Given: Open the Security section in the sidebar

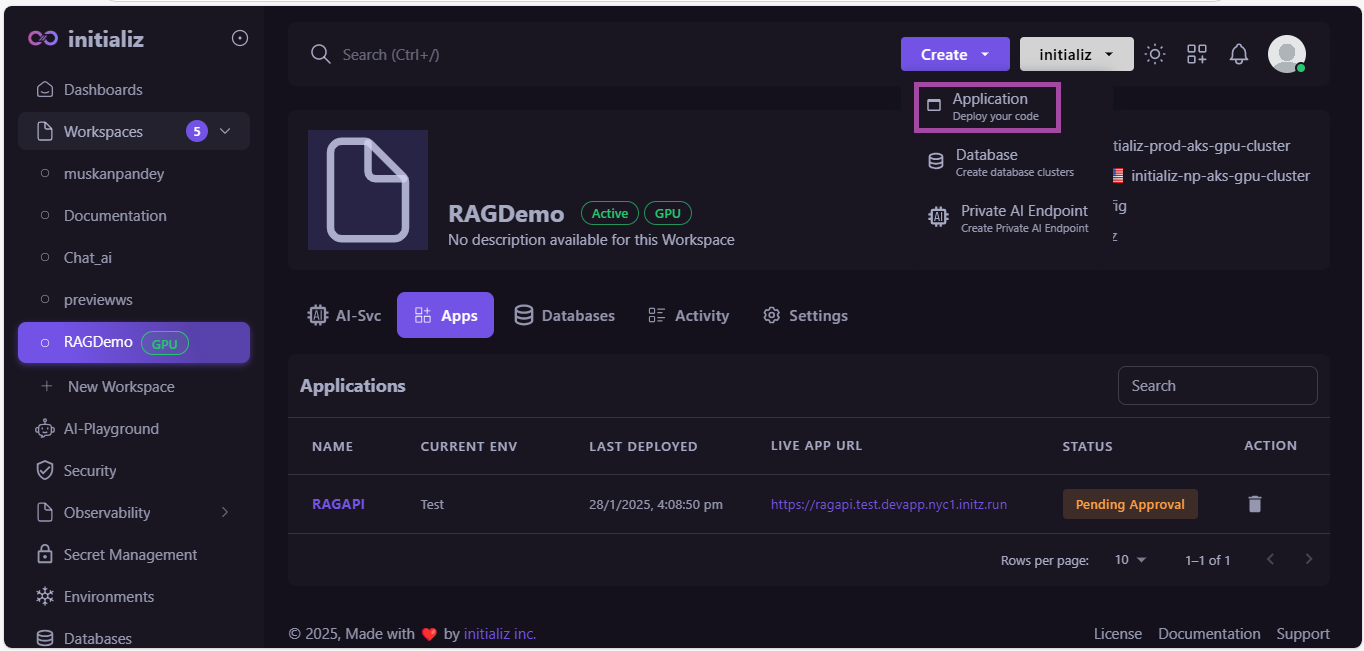Looking at the screenshot, I should (x=88, y=470).
